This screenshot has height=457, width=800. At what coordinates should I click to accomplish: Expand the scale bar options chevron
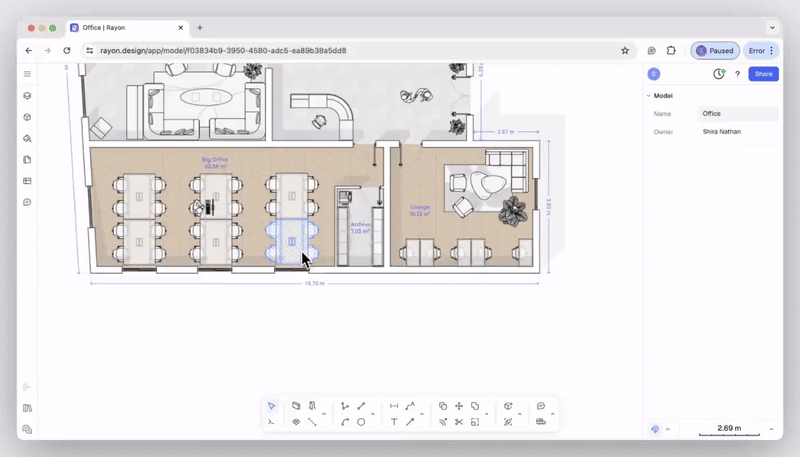(771, 429)
